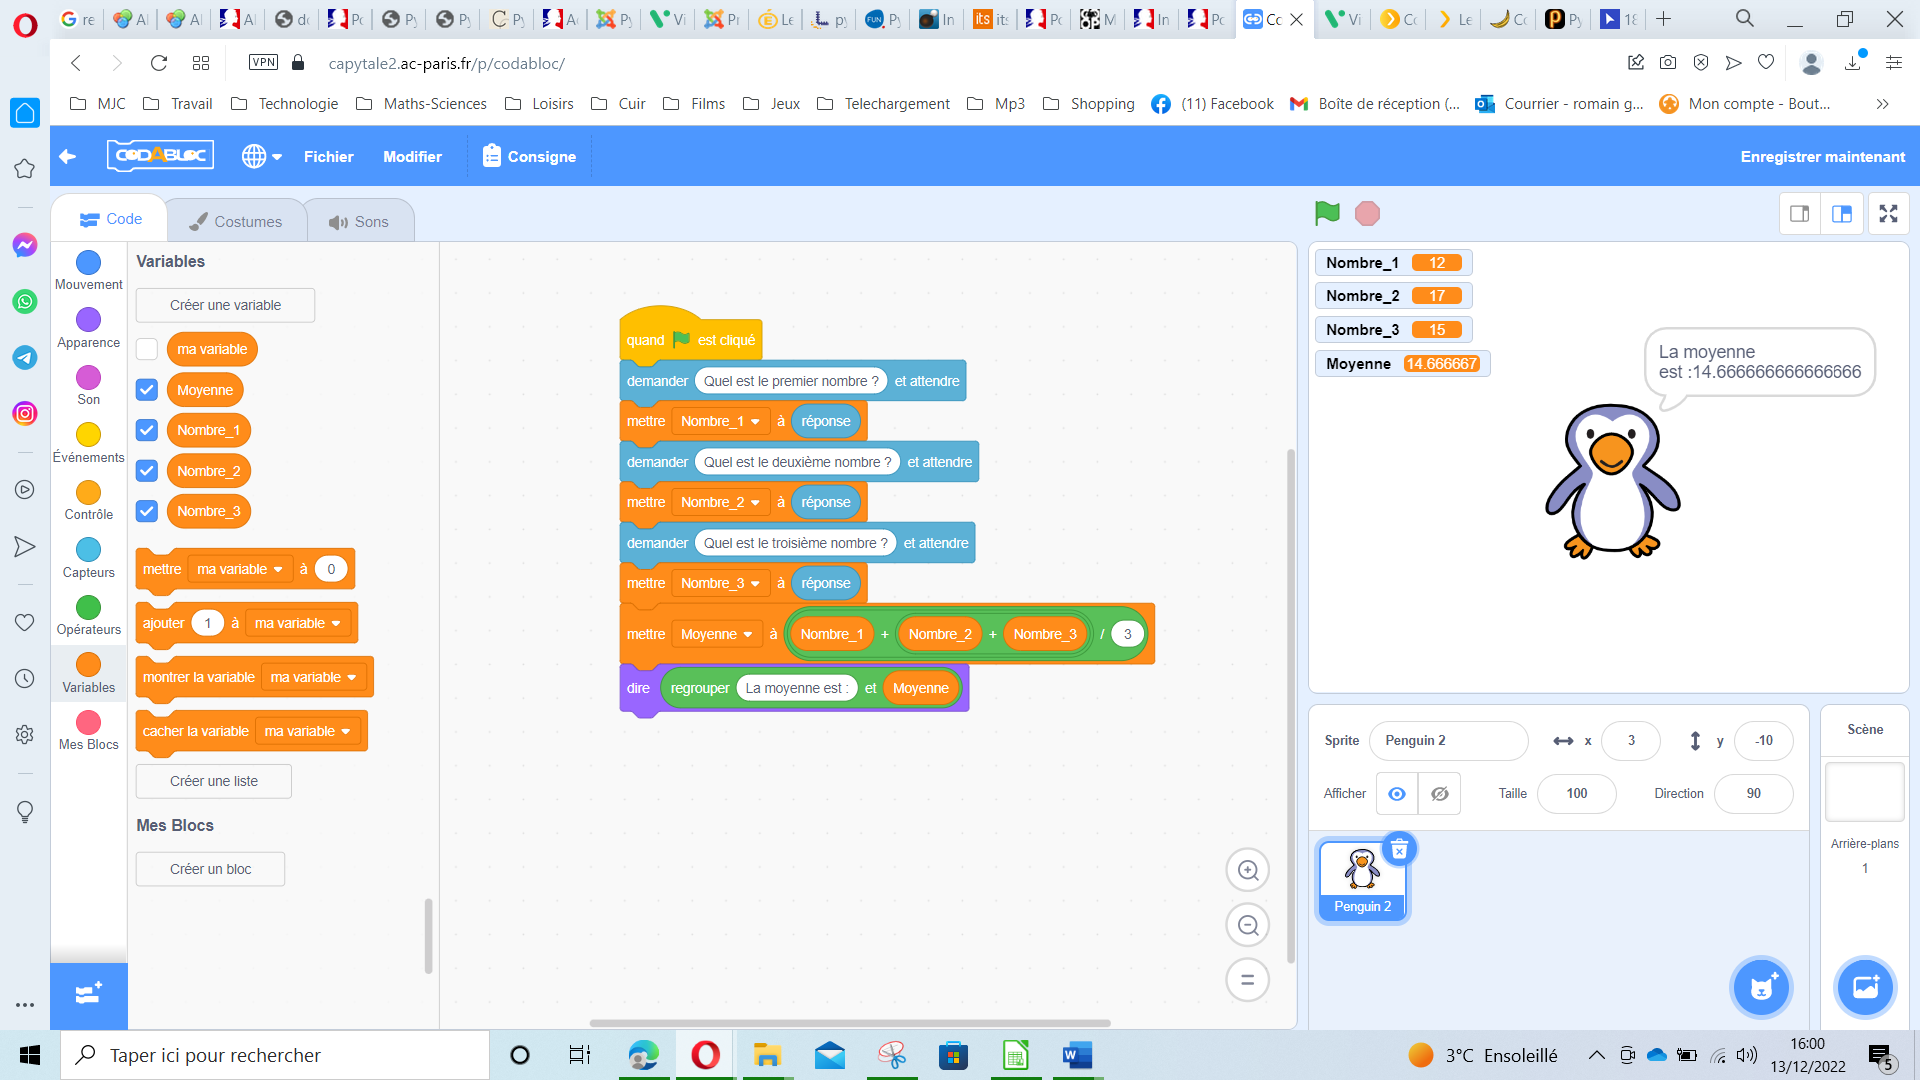The width and height of the screenshot is (1920, 1080).
Task: Click the choose a sprite button
Action: [x=1761, y=987]
